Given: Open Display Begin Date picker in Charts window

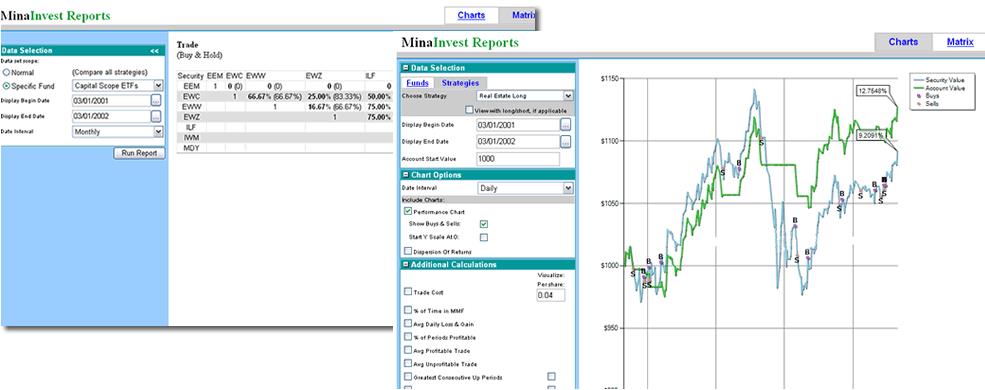Looking at the screenshot, I should pyautogui.click(x=565, y=124).
